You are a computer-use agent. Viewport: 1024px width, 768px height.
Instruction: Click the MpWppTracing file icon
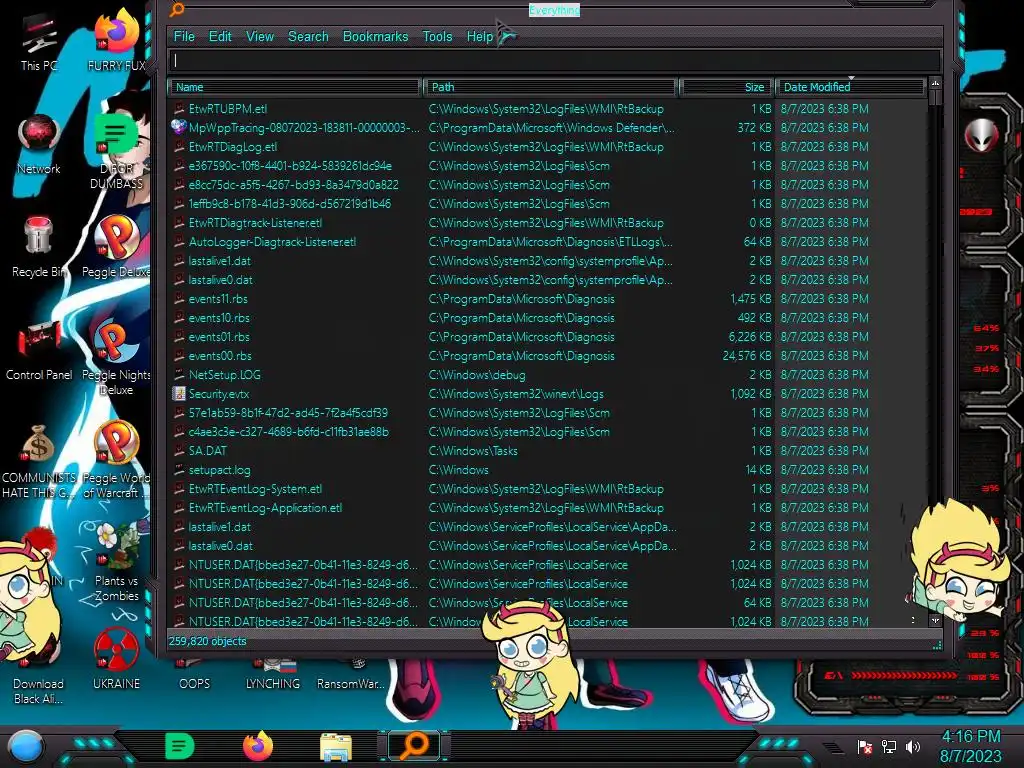pos(178,127)
